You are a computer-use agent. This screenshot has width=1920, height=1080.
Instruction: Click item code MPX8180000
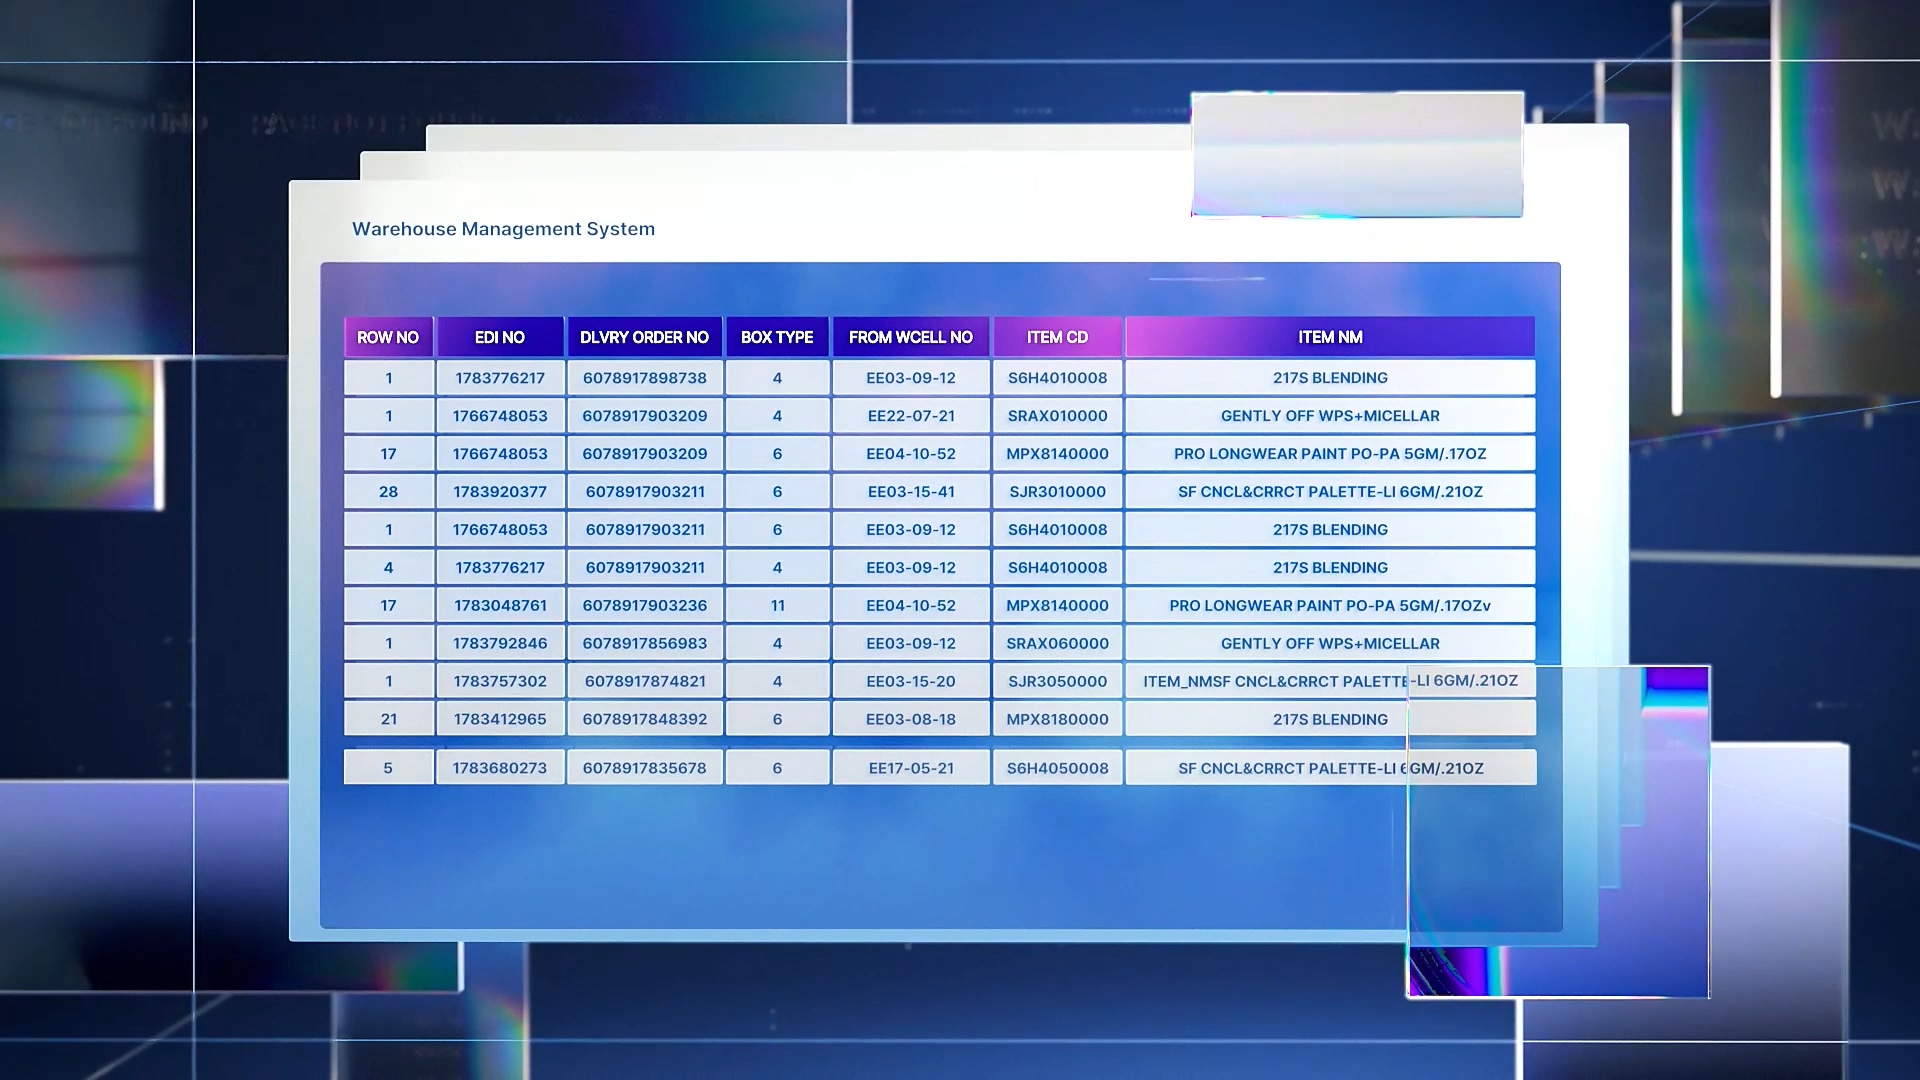[1057, 720]
